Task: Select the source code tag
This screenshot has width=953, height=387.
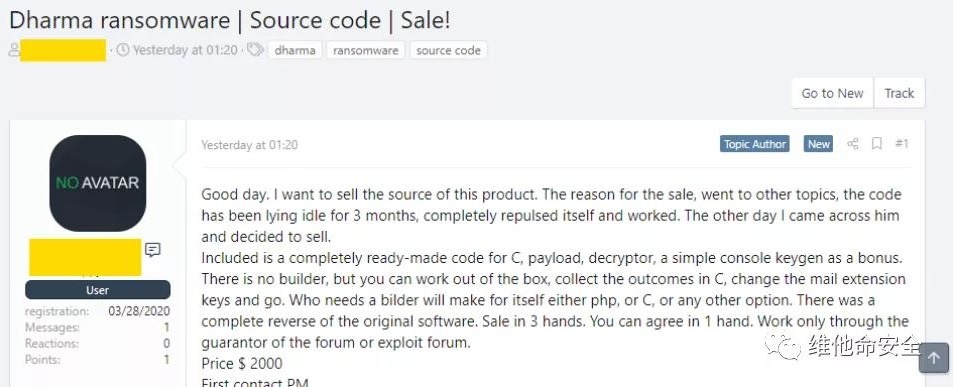Action: click(x=449, y=50)
